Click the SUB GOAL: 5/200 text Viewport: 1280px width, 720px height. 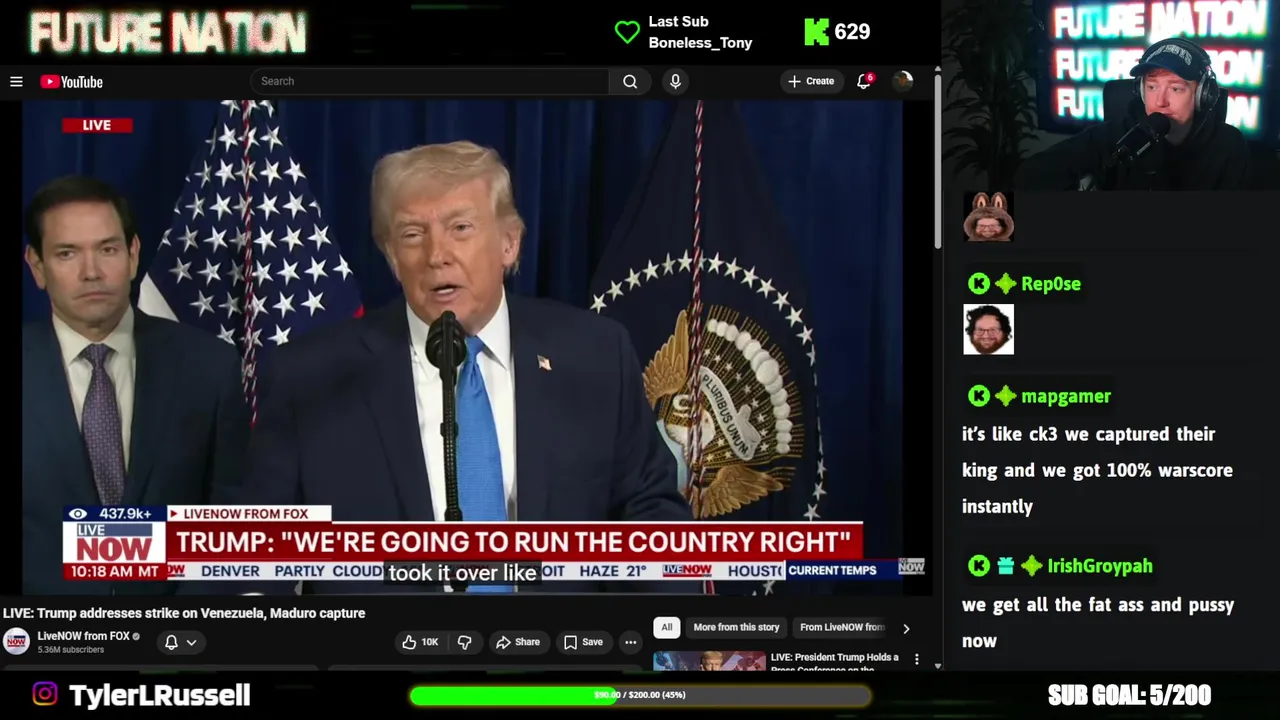point(1129,695)
